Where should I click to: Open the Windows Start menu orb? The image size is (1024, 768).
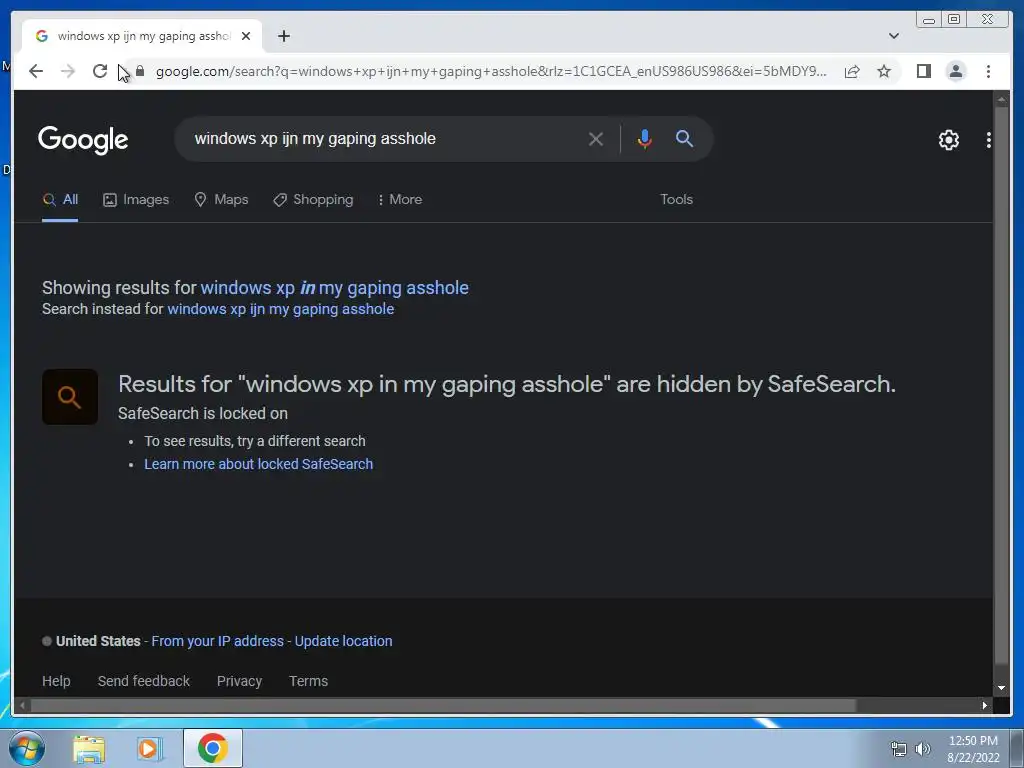click(x=27, y=748)
